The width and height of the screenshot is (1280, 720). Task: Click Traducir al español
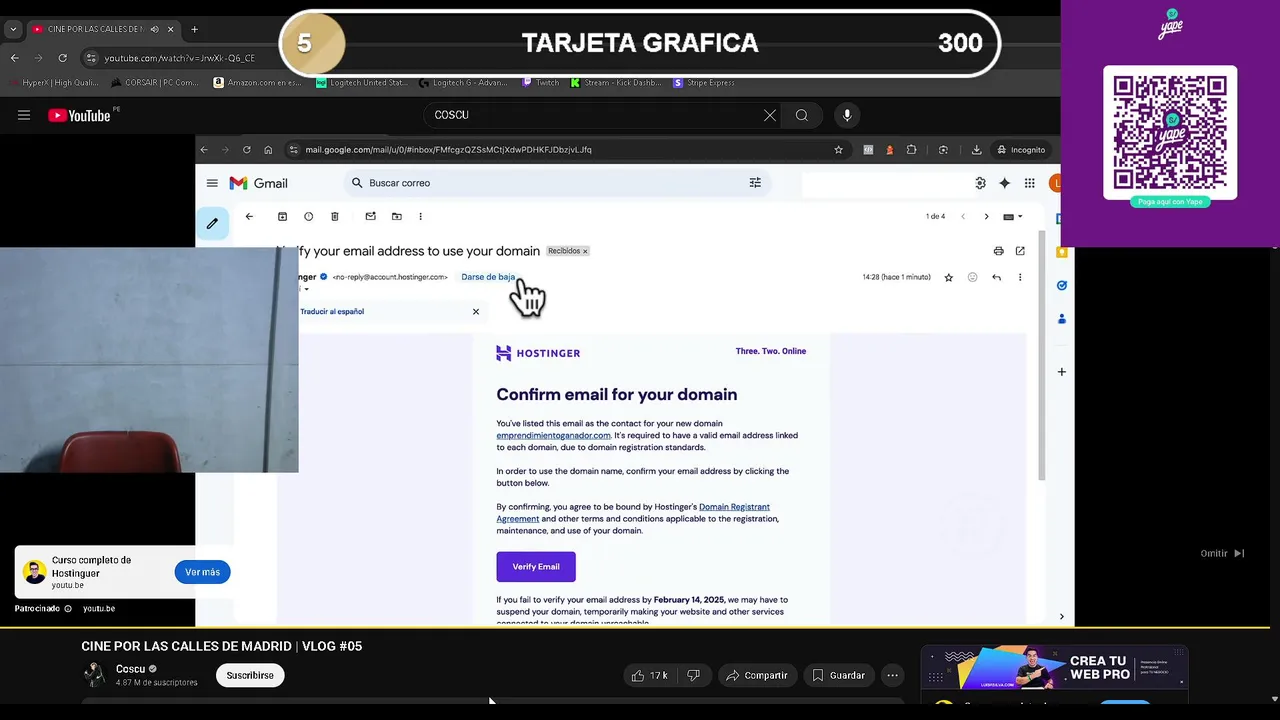point(332,311)
